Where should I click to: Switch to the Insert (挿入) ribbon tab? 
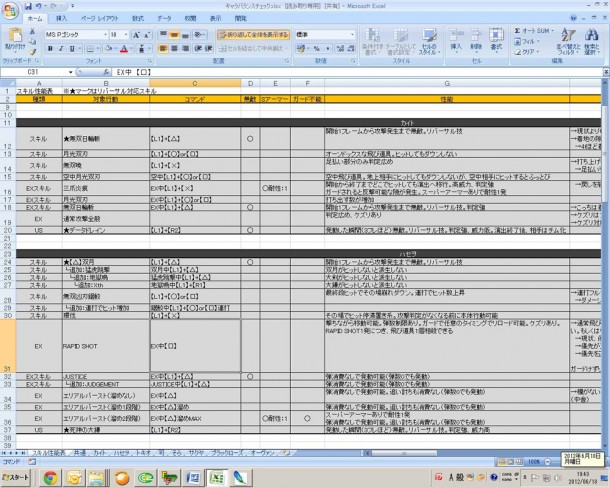[x=61, y=18]
